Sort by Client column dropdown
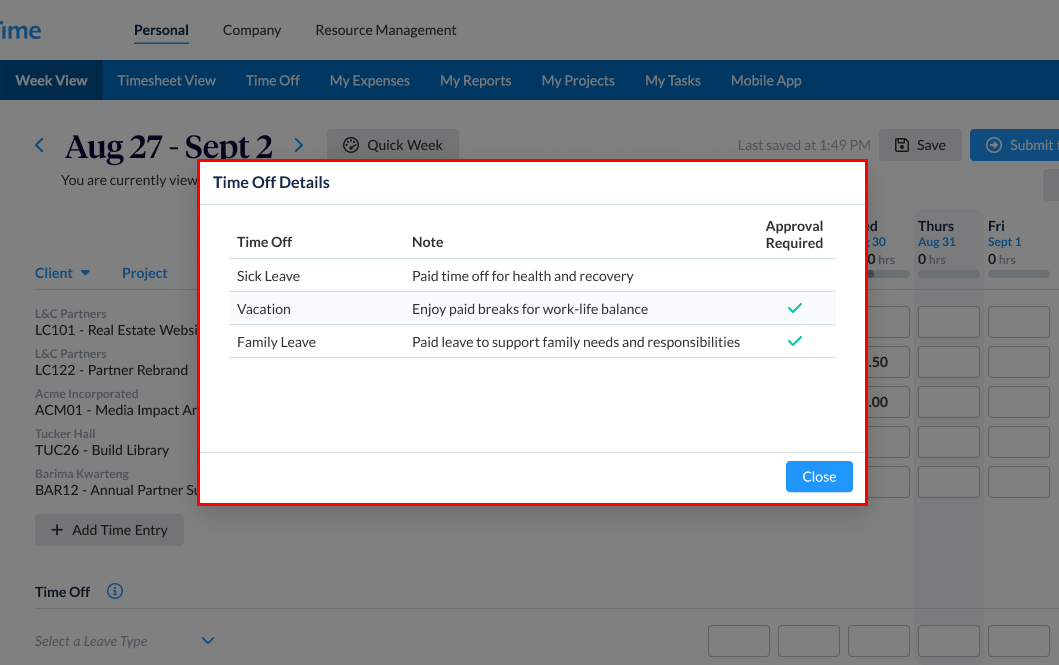The width and height of the screenshot is (1059, 665). [x=62, y=273]
